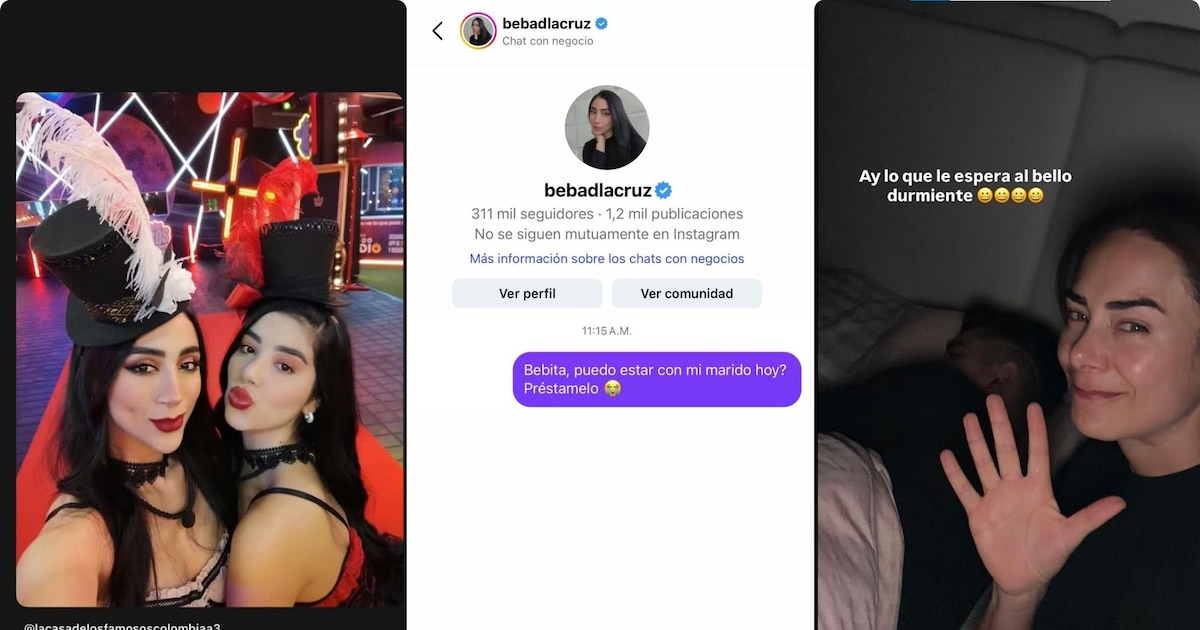Click the Chat con negocio subtitle
The width and height of the screenshot is (1200, 630).
click(547, 42)
